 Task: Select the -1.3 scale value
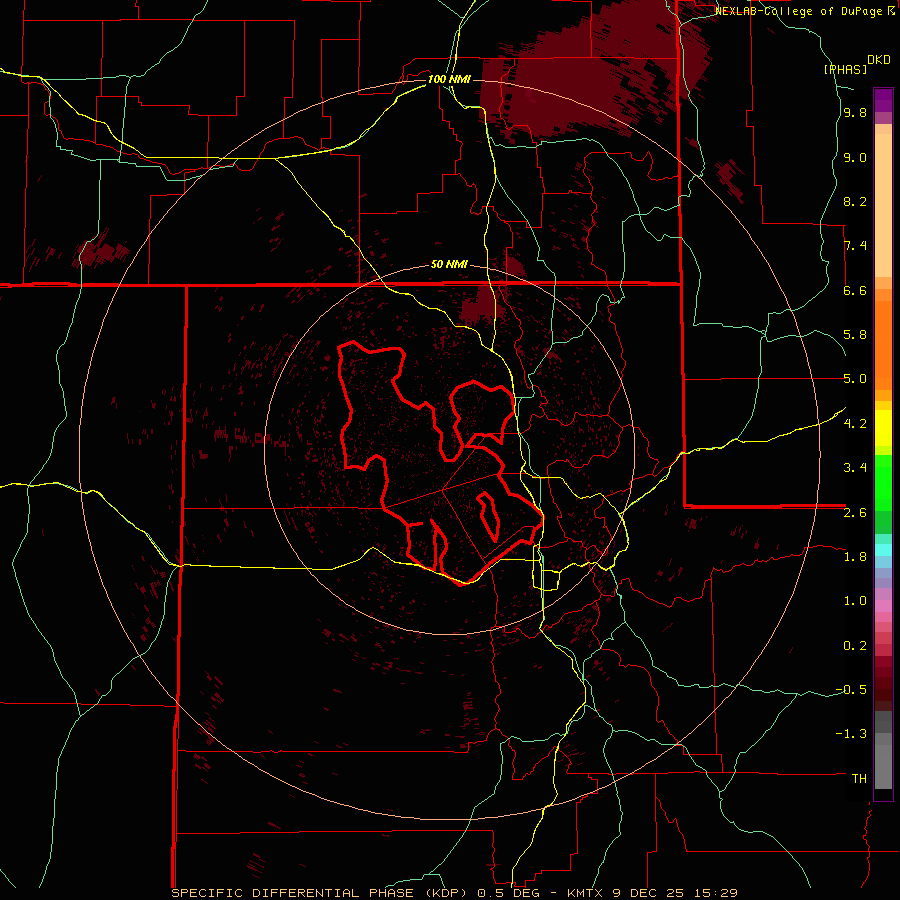851,734
